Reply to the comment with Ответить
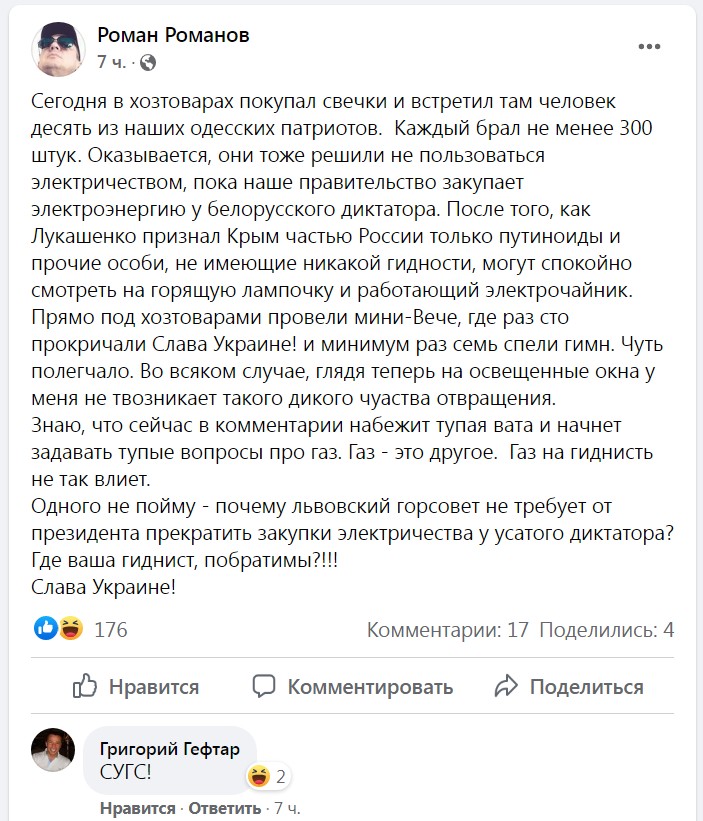The height and width of the screenshot is (821, 703). (225, 808)
